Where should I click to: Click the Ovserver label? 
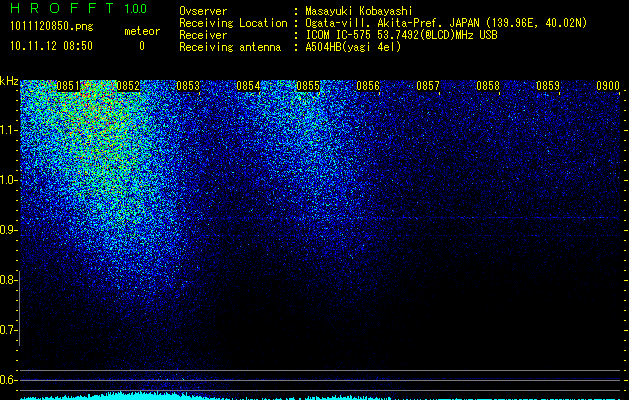pyautogui.click(x=203, y=11)
